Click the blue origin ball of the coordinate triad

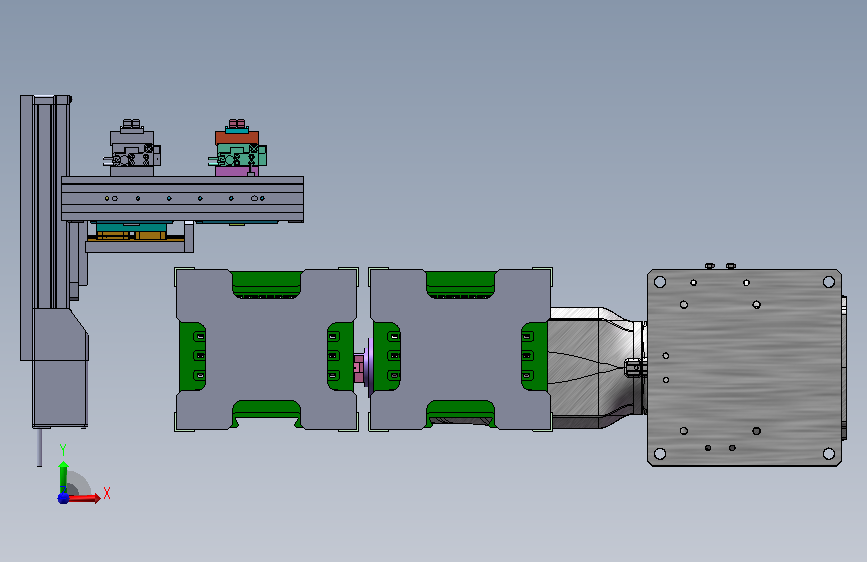point(63,498)
